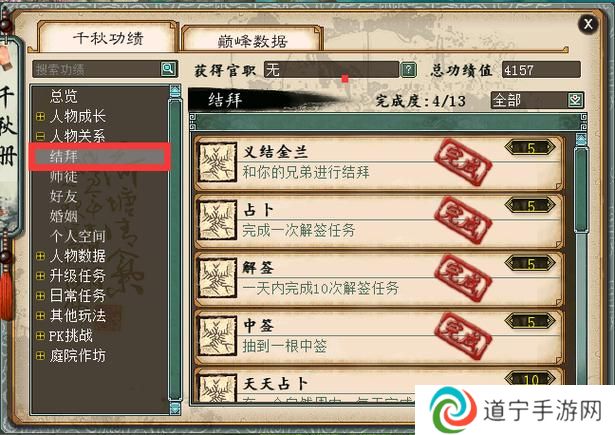Click the 义结金兰 achievement icon
The image size is (615, 435).
(x=217, y=162)
